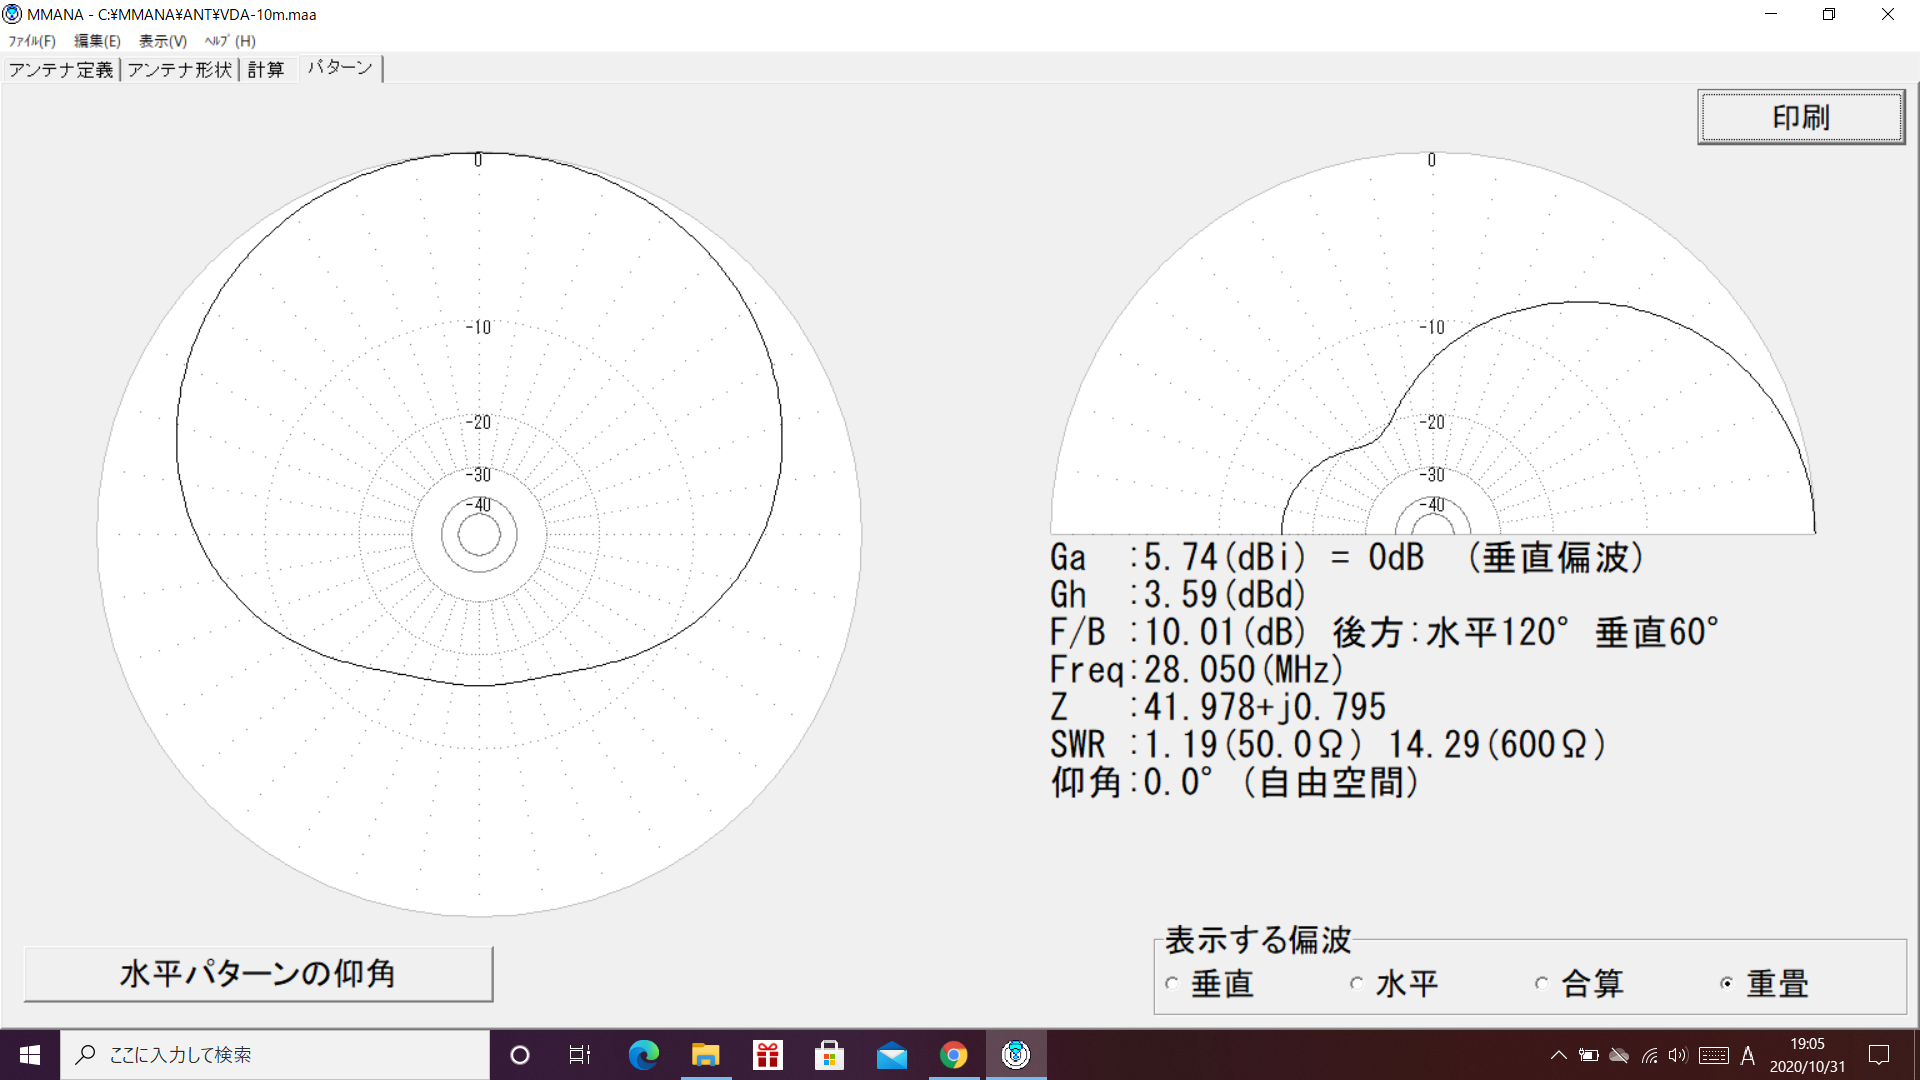The width and height of the screenshot is (1920, 1080).
Task: Click the 印刷 print button
Action: [1799, 116]
